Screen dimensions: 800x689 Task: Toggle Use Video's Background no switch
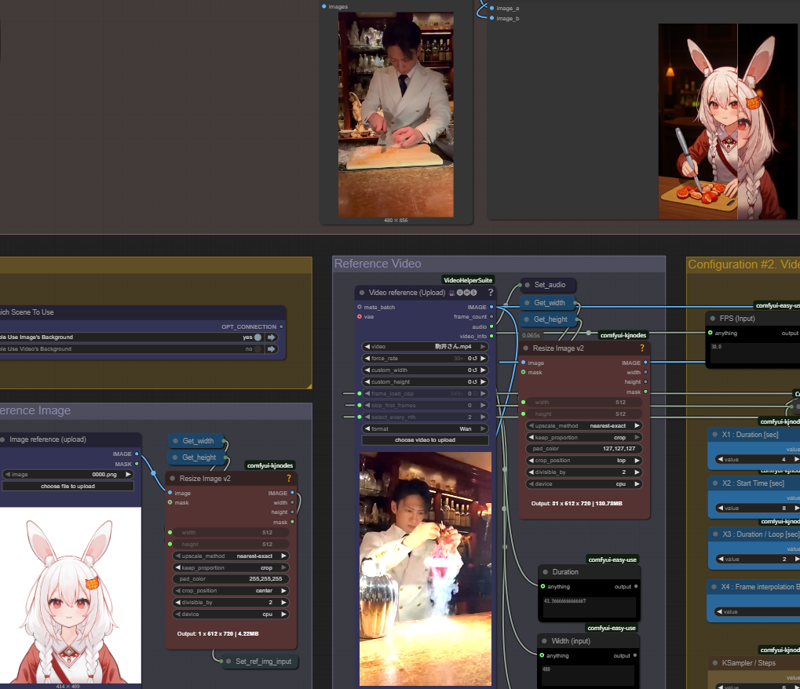click(258, 349)
